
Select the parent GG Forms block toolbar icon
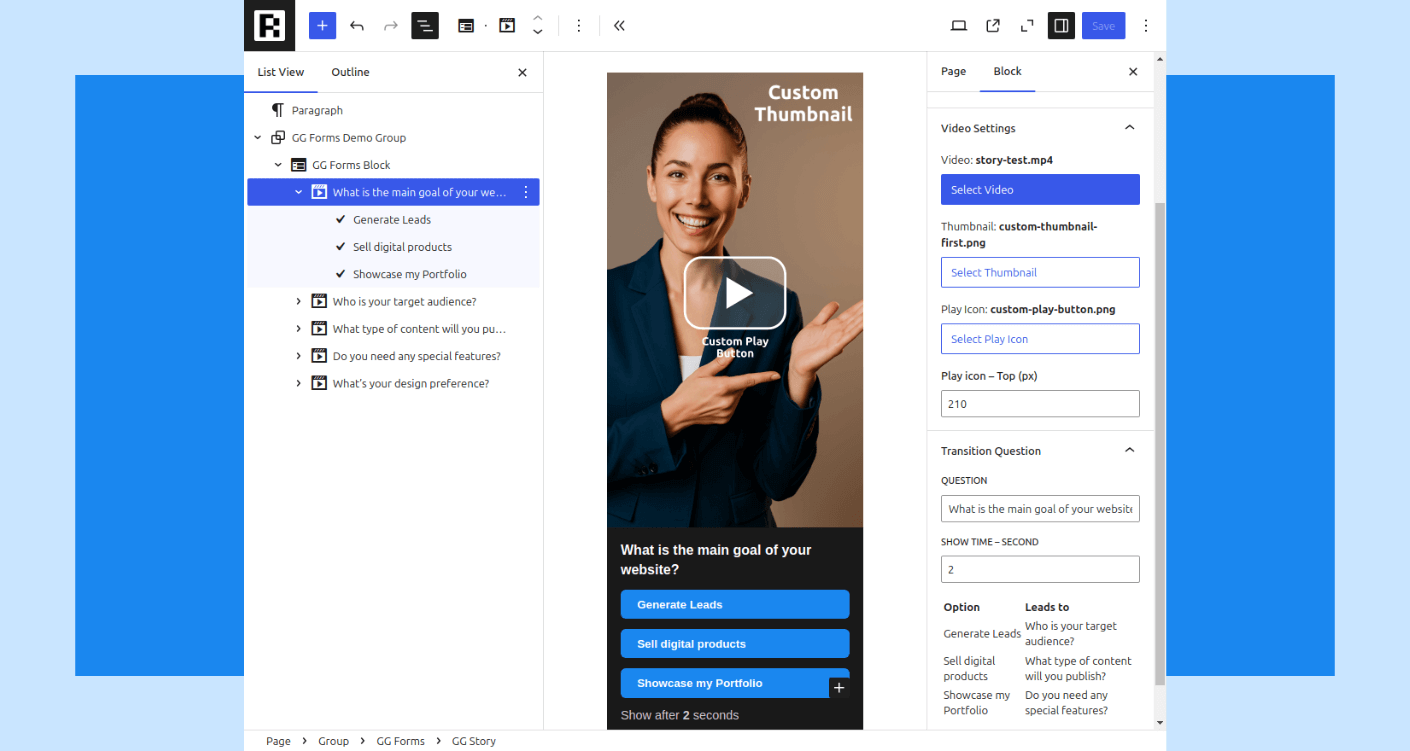pos(466,26)
